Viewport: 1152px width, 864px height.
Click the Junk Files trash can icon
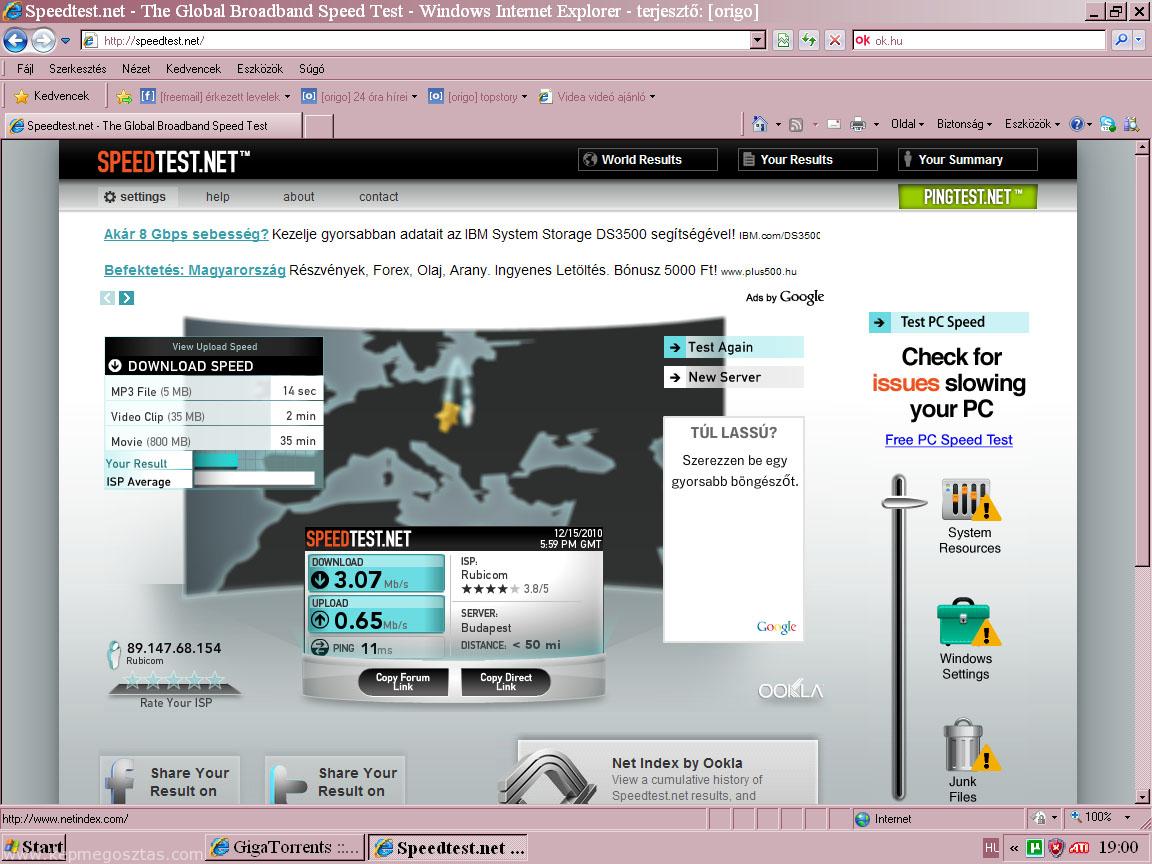point(964,746)
